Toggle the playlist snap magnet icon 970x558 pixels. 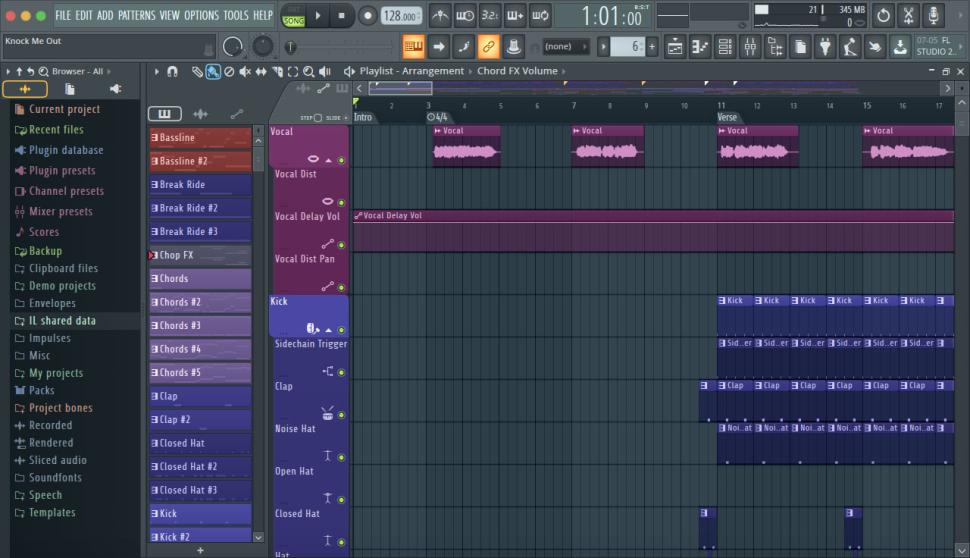tap(172, 72)
